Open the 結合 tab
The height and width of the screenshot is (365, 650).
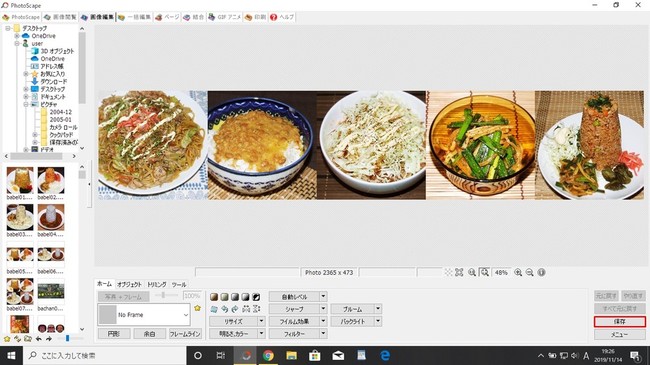pyautogui.click(x=194, y=17)
